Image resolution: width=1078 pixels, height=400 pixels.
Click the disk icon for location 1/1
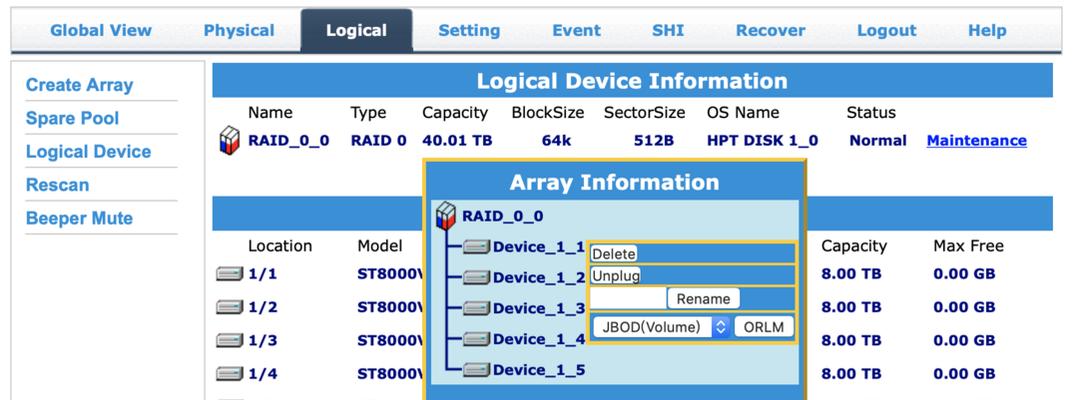[x=230, y=274]
